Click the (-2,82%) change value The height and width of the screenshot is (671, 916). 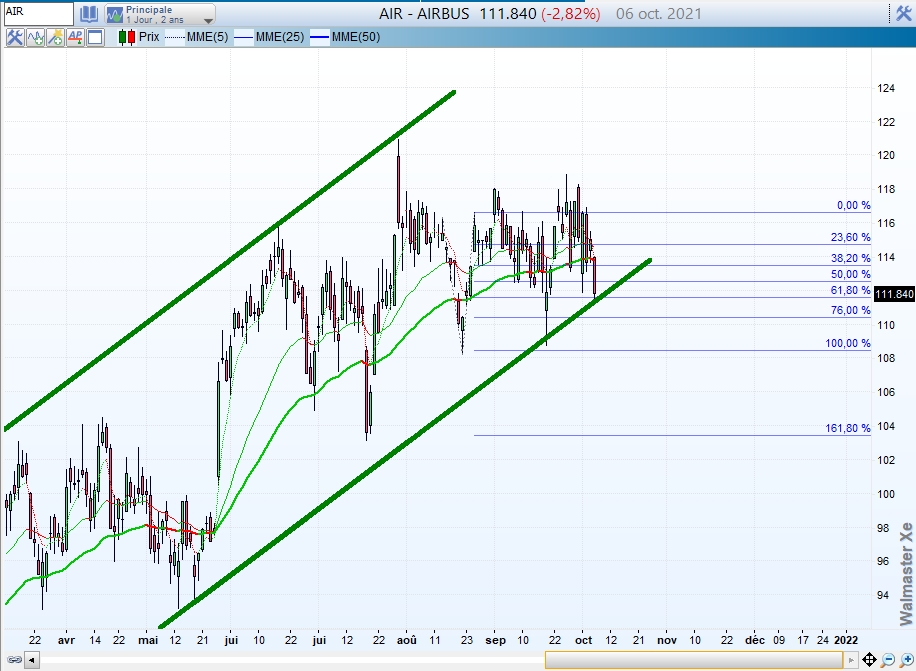(x=571, y=14)
